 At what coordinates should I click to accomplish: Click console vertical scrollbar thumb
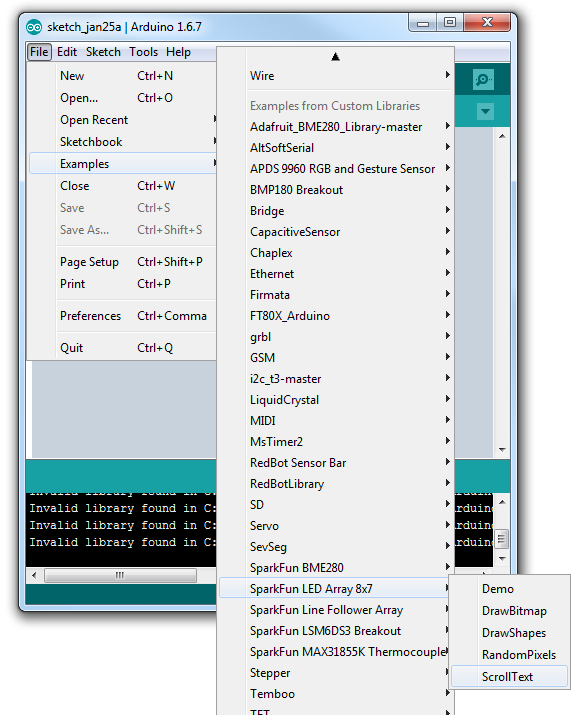coord(502,539)
